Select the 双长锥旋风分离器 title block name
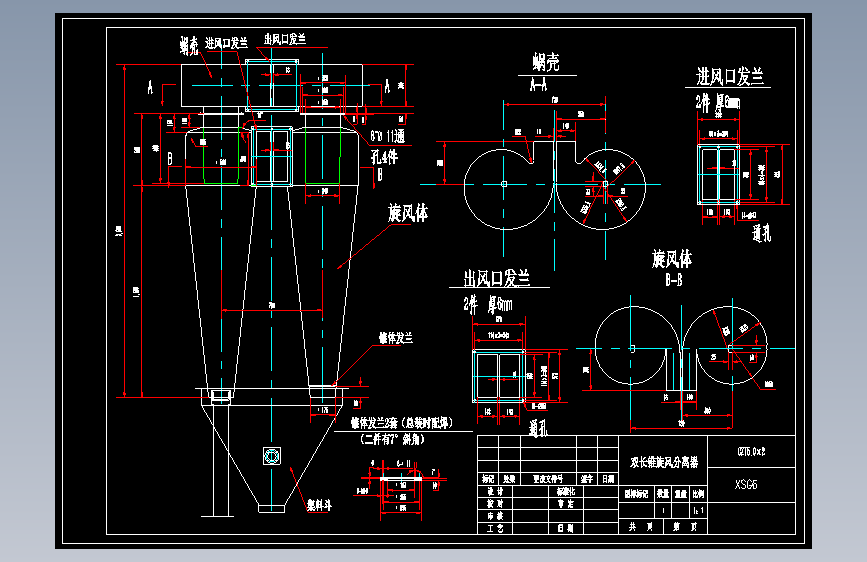The height and width of the screenshot is (562, 867). point(664,462)
